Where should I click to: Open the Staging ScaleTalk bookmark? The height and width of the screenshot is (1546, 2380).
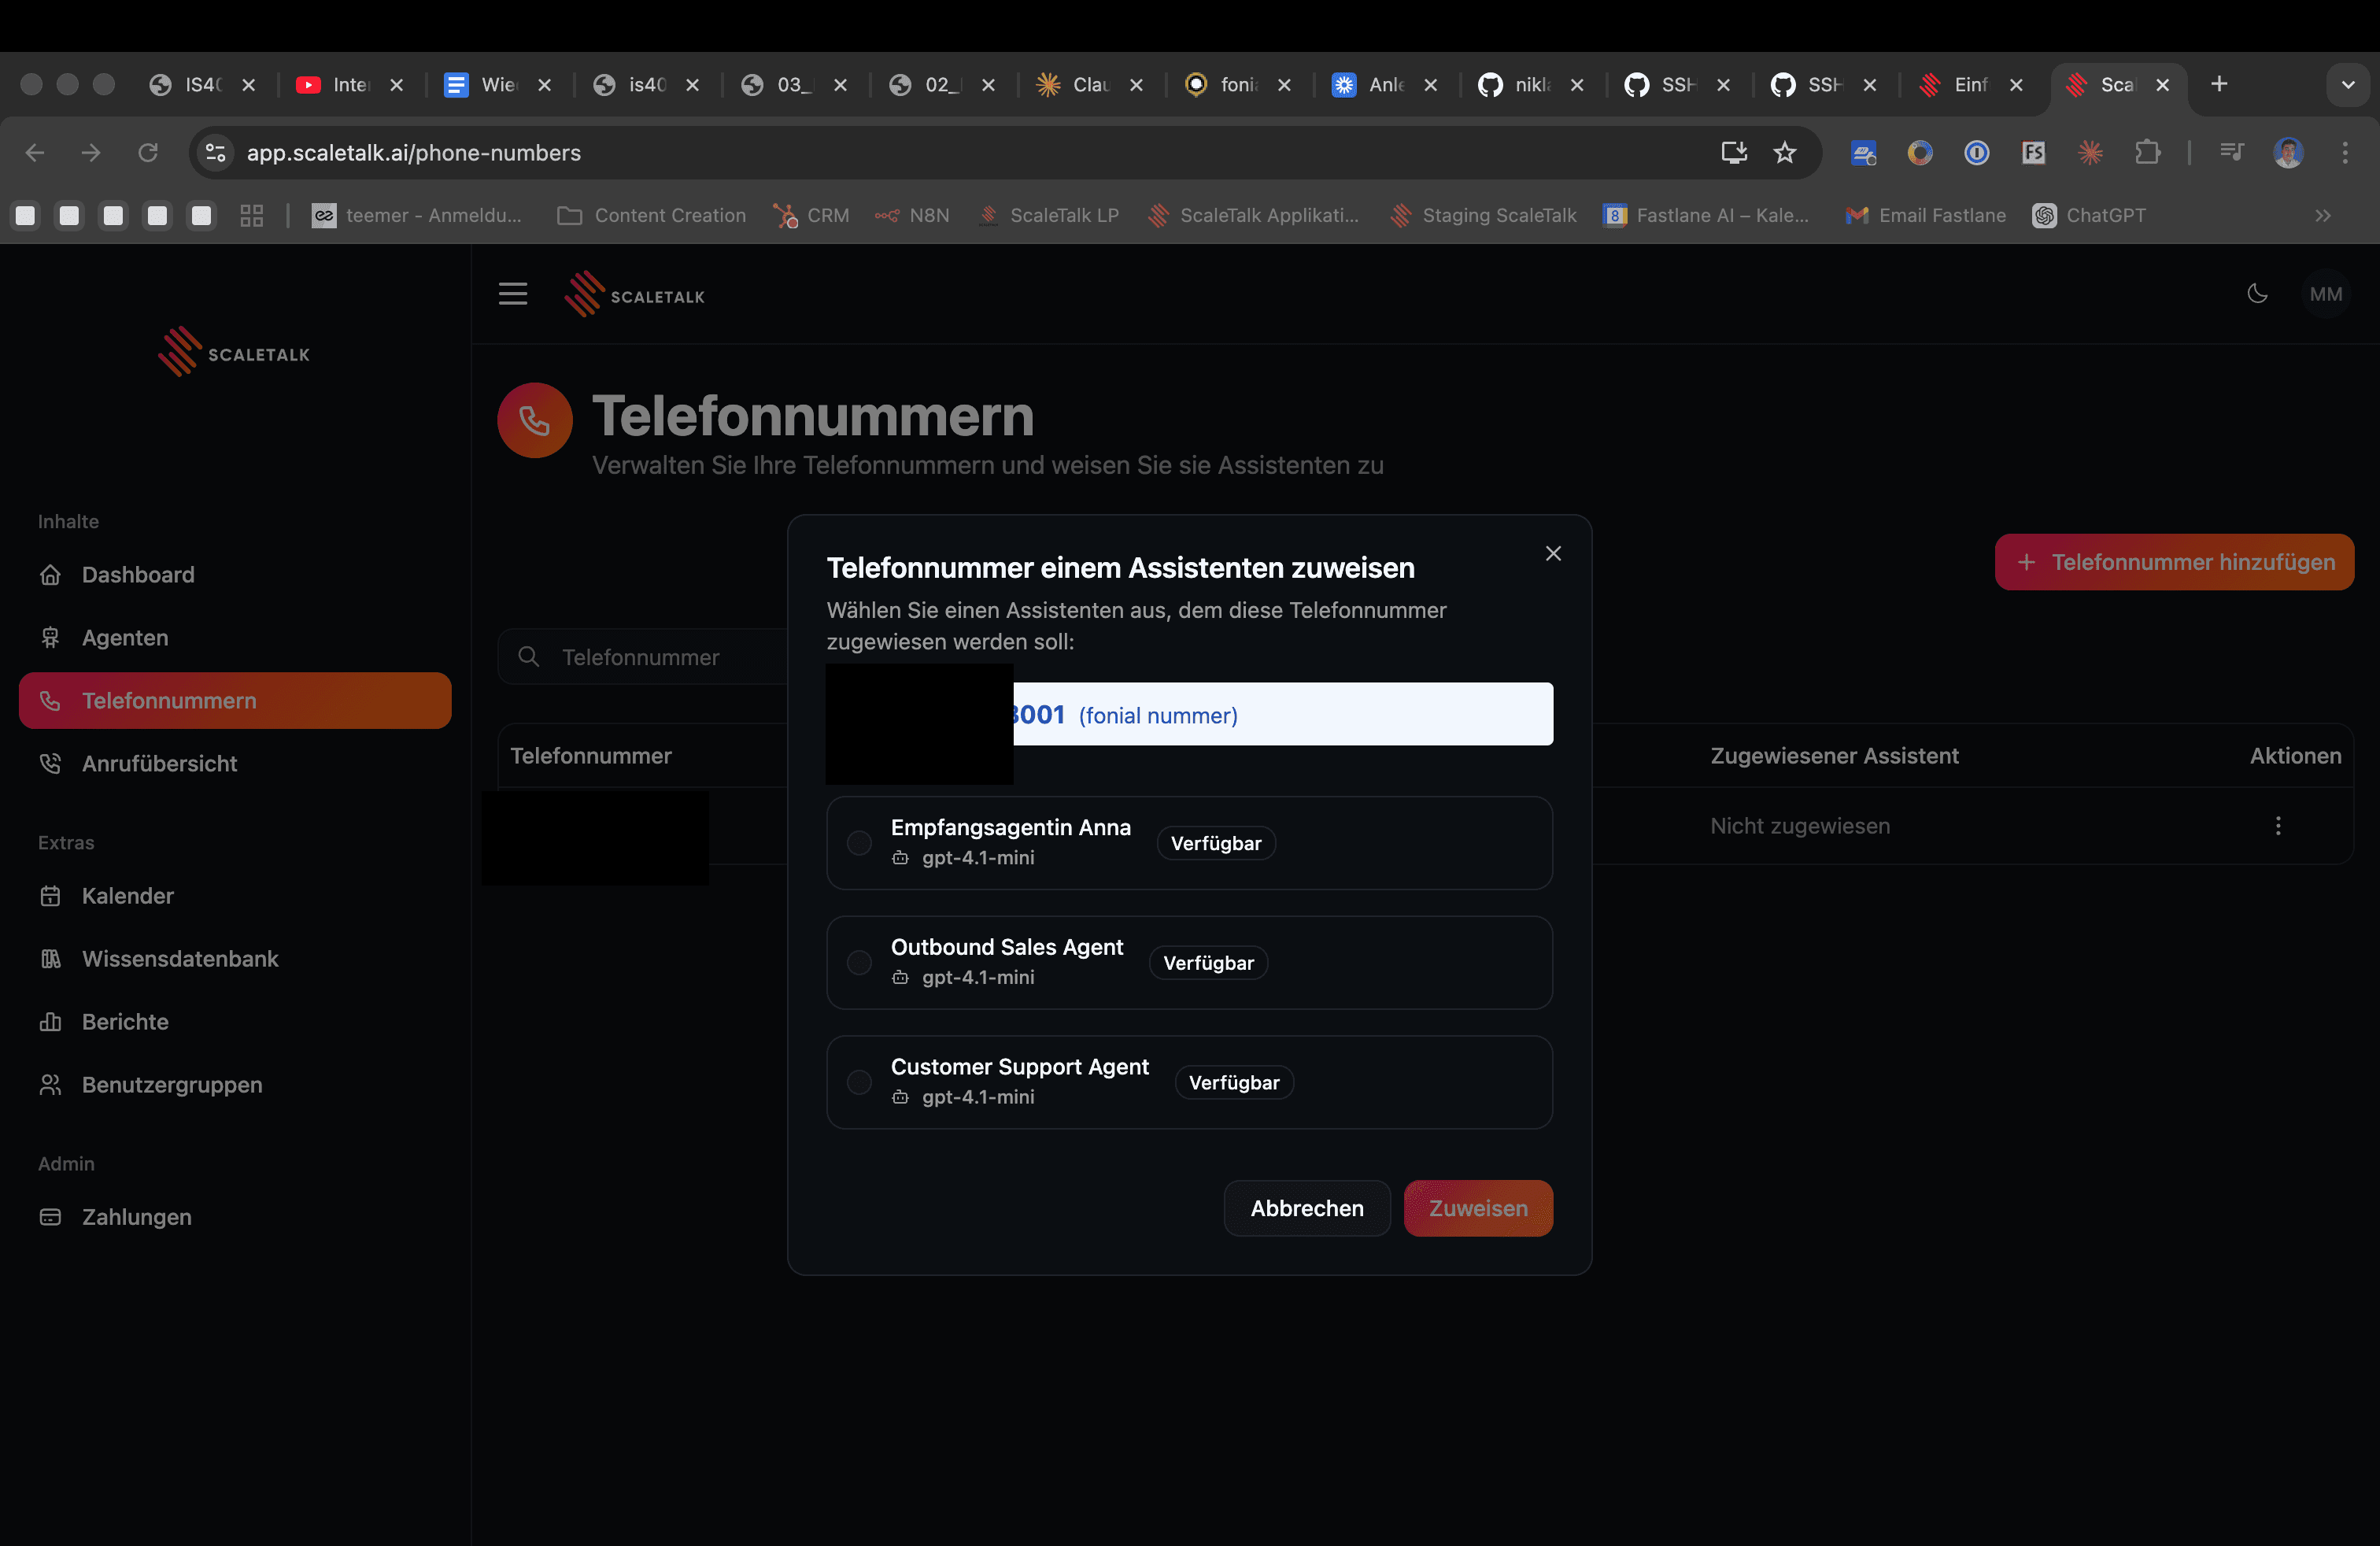1484,215
